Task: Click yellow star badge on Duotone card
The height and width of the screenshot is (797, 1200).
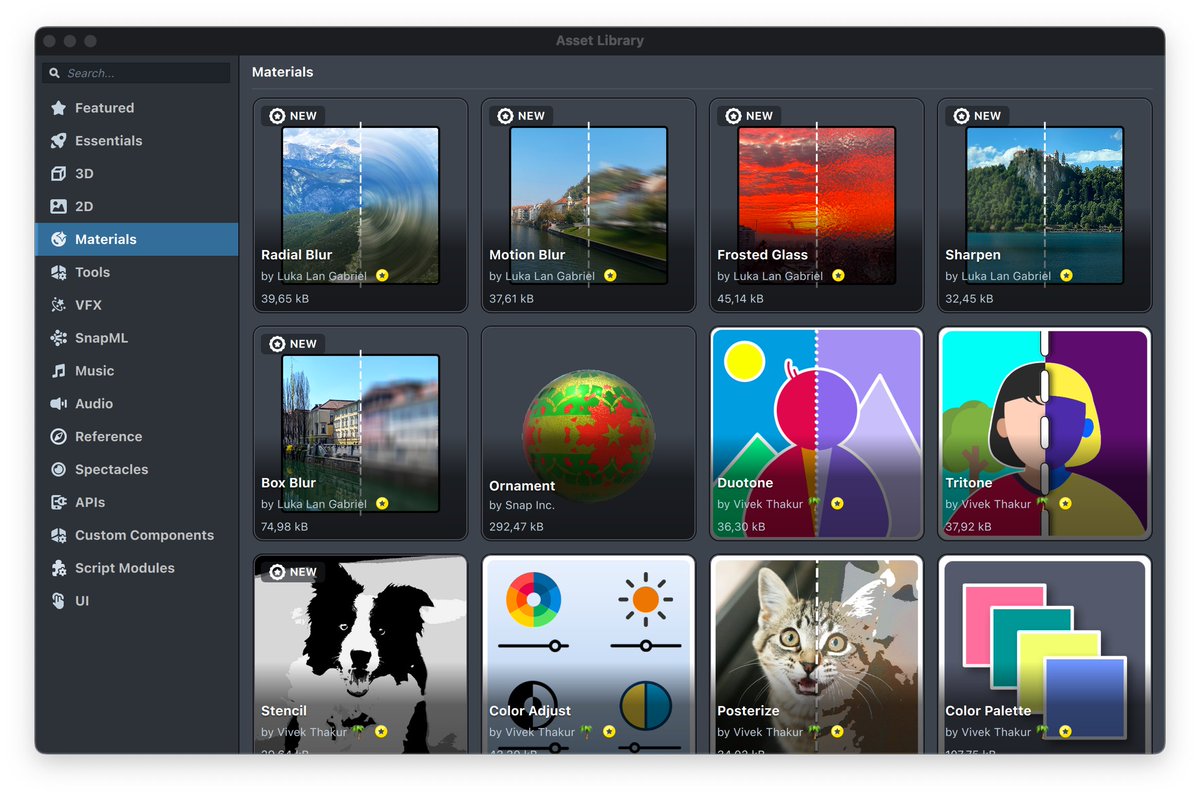Action: click(837, 504)
